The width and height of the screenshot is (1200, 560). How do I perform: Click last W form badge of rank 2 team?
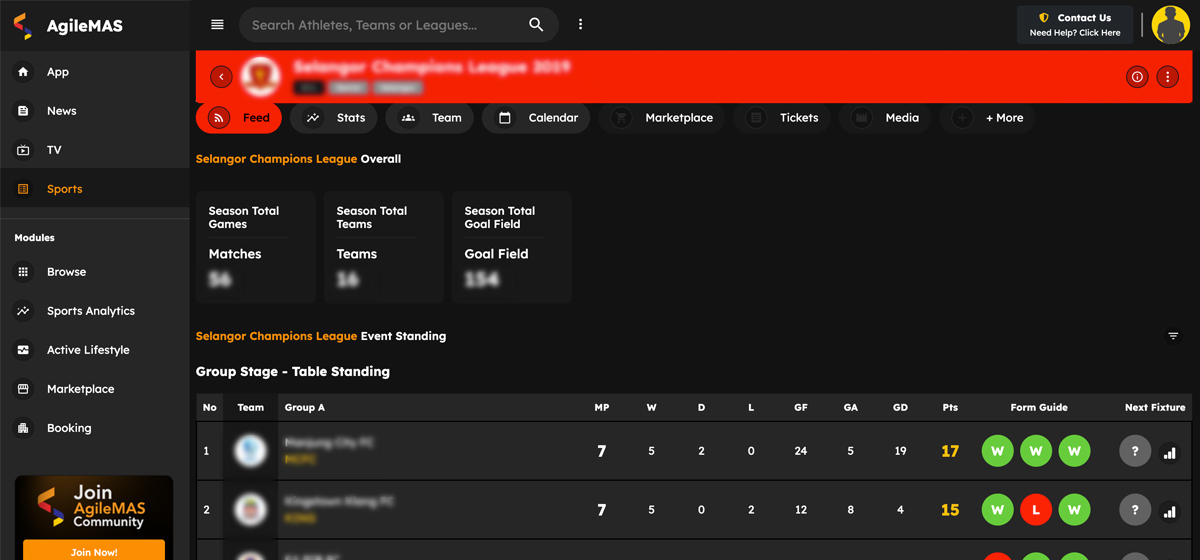tap(1074, 510)
